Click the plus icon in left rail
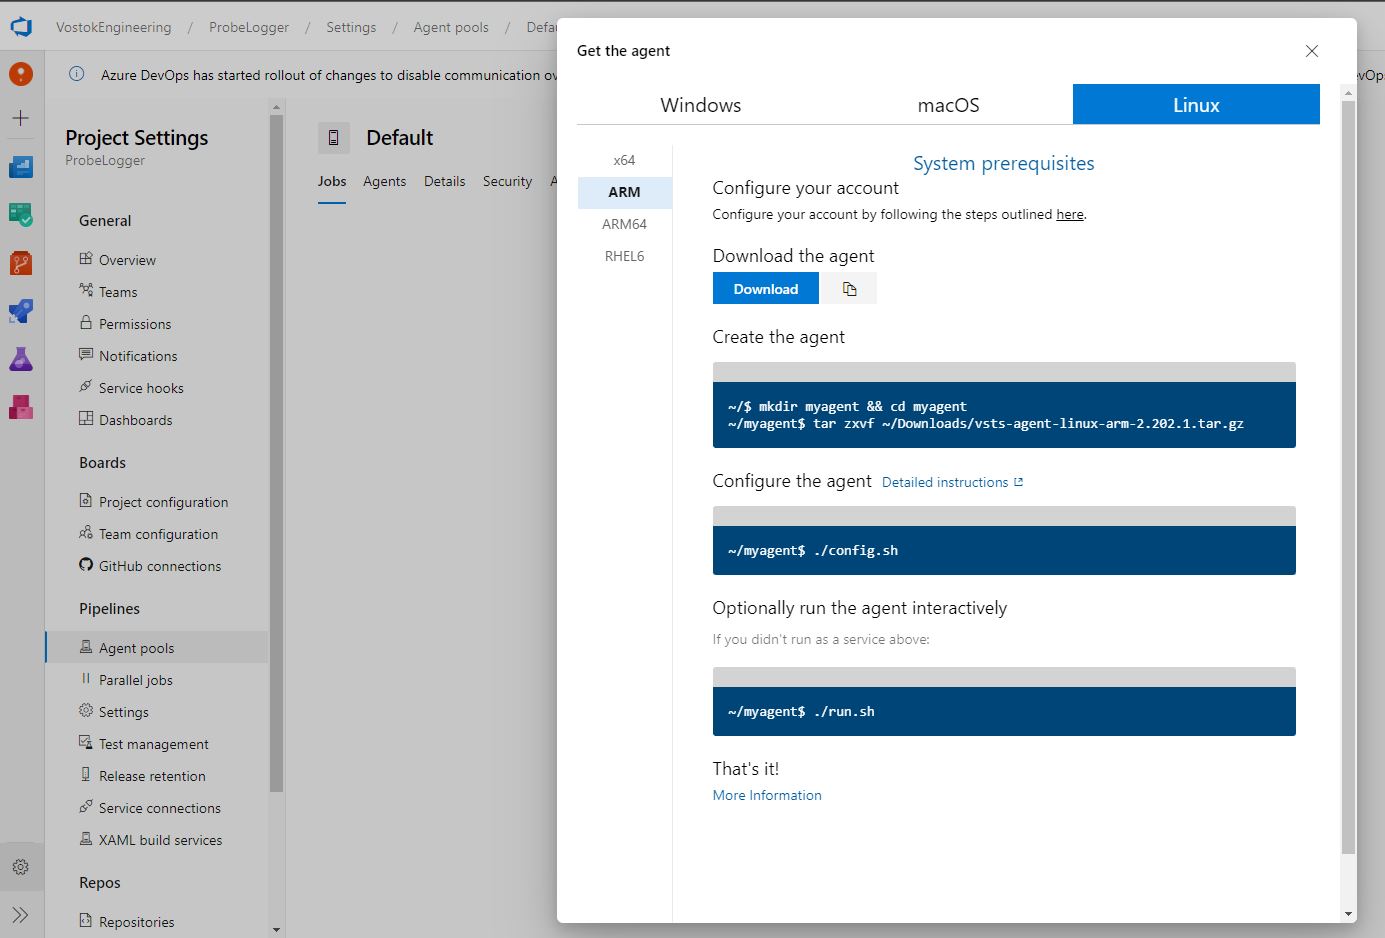Screen dimensions: 1385x938 [21, 118]
